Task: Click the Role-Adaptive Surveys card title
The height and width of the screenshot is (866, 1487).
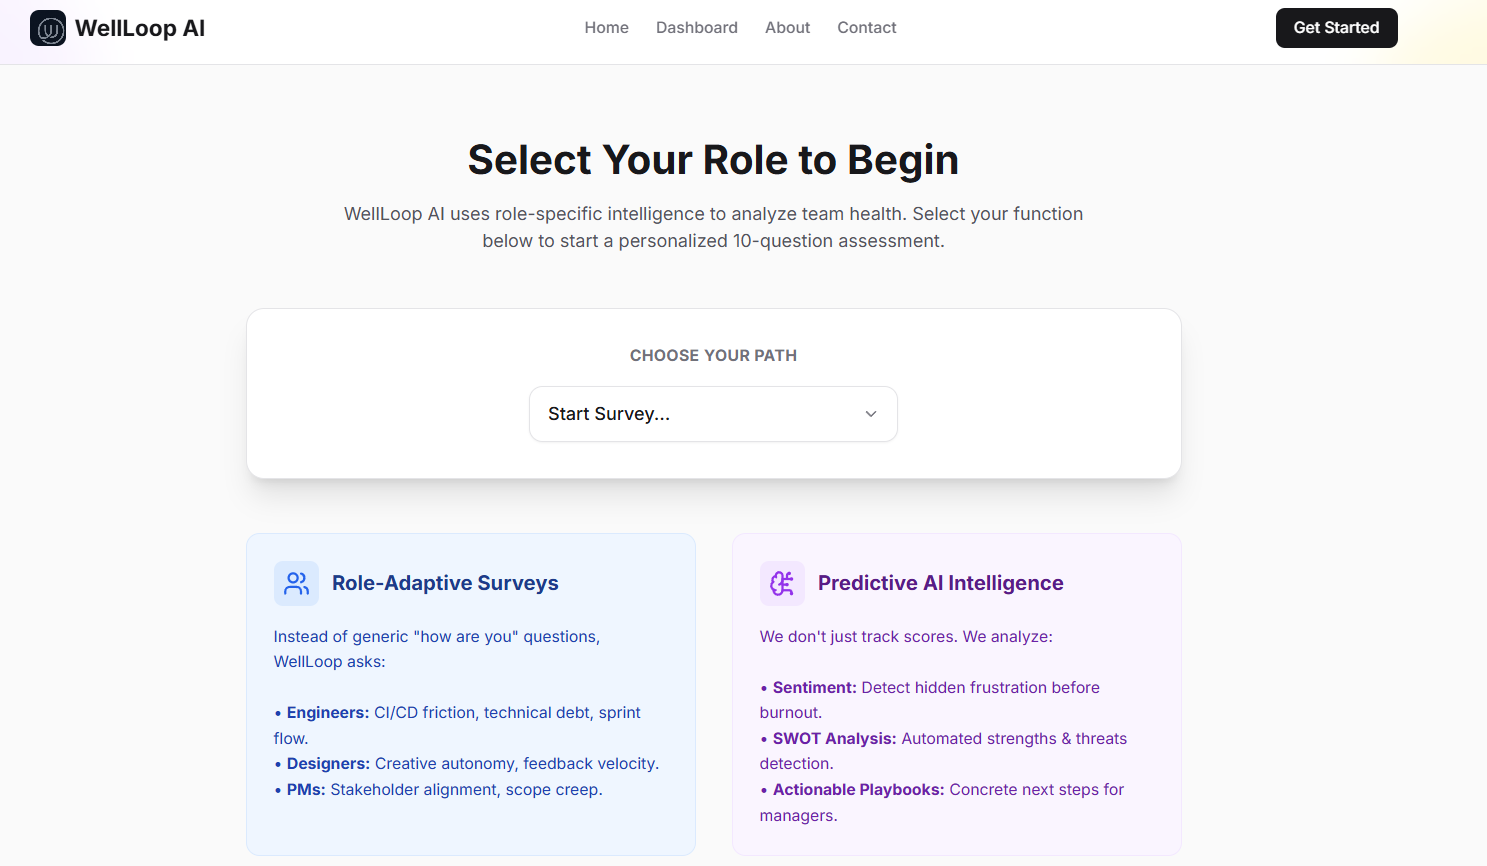Action: [x=445, y=583]
